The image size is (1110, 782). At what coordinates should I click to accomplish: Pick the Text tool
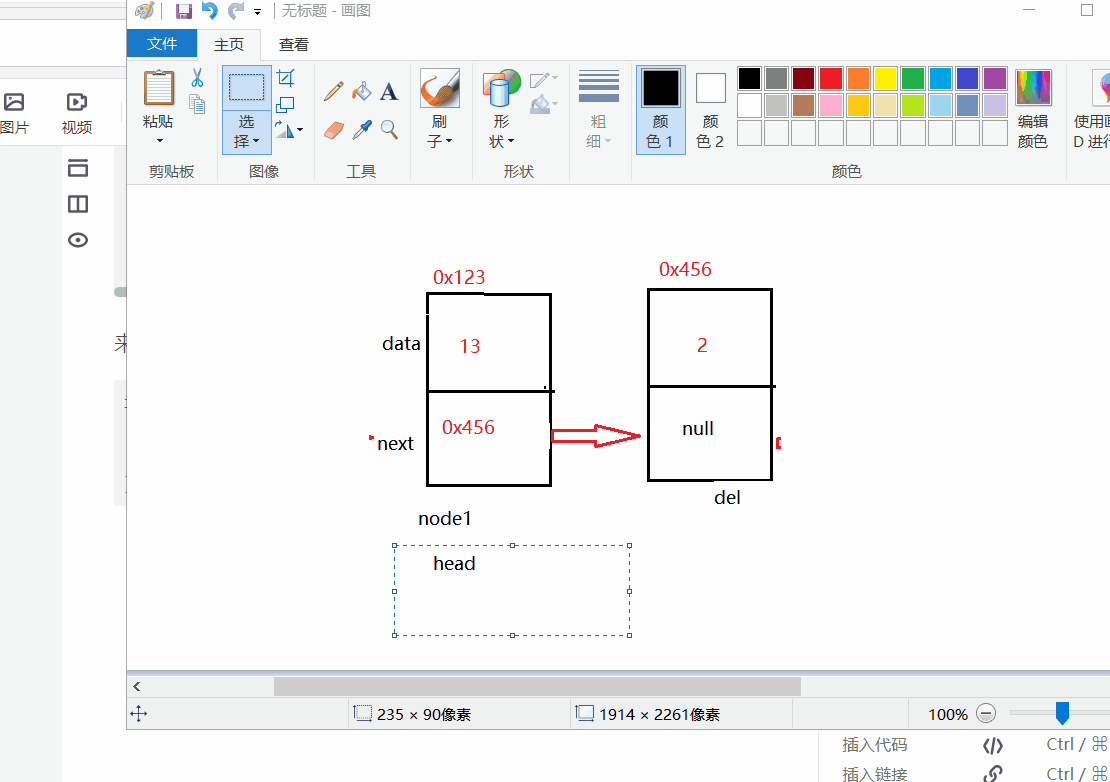(389, 90)
